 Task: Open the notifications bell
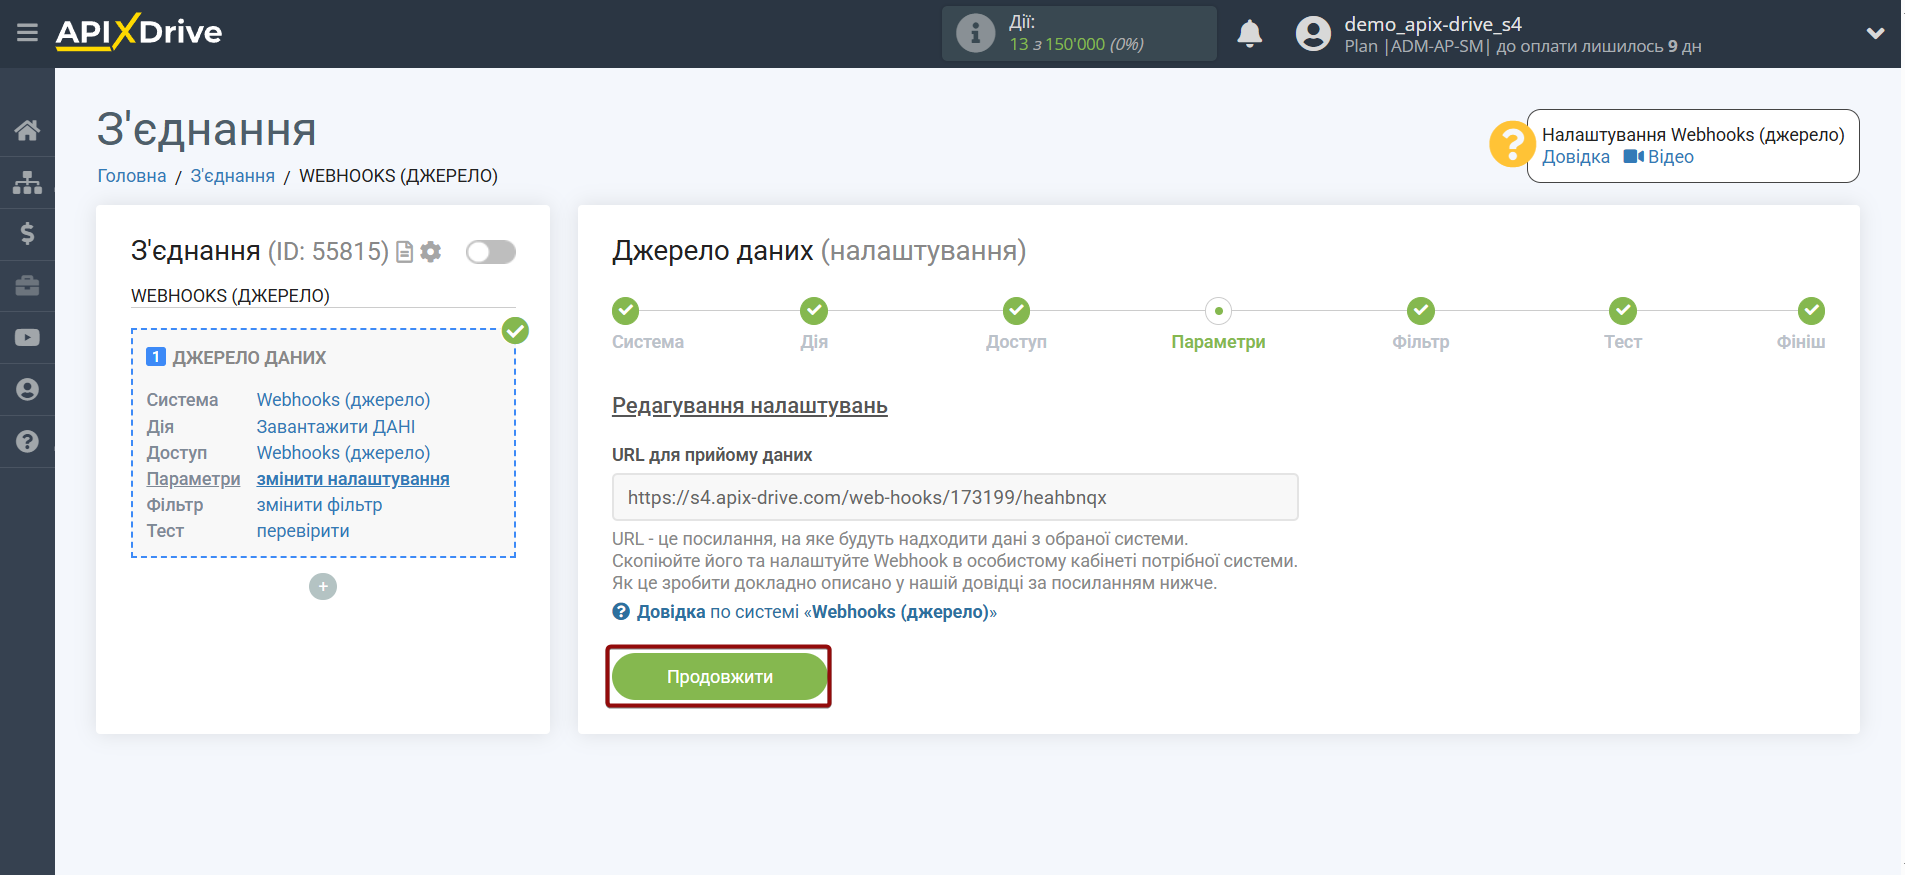coord(1249,34)
